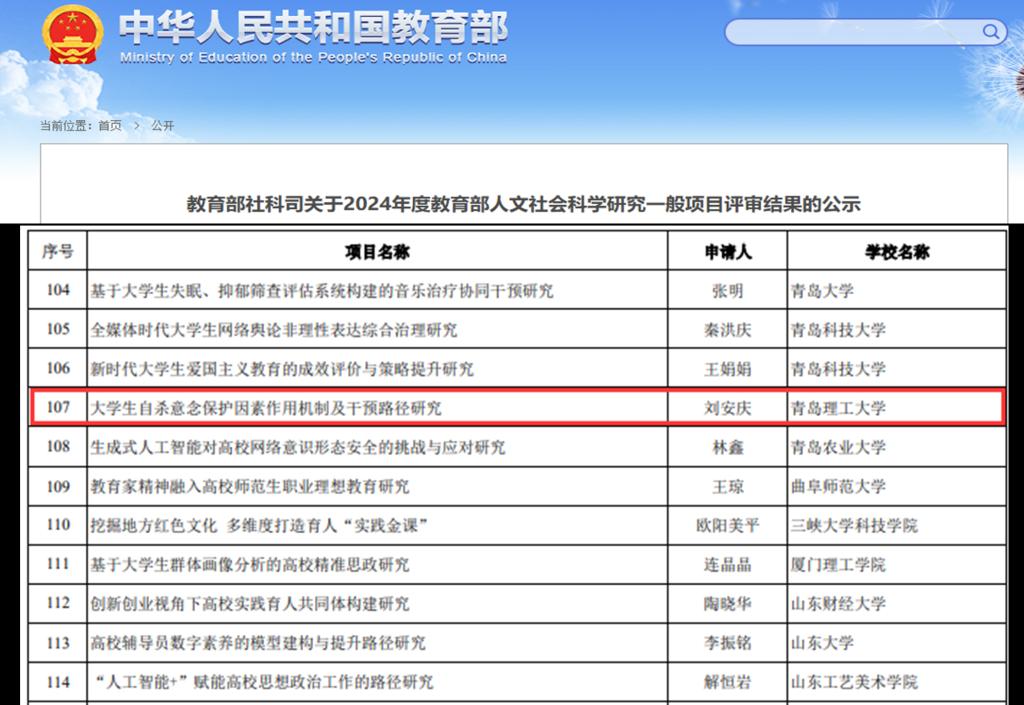Select applicant name 欧阳美平
This screenshot has height=705, width=1024.
727,525
